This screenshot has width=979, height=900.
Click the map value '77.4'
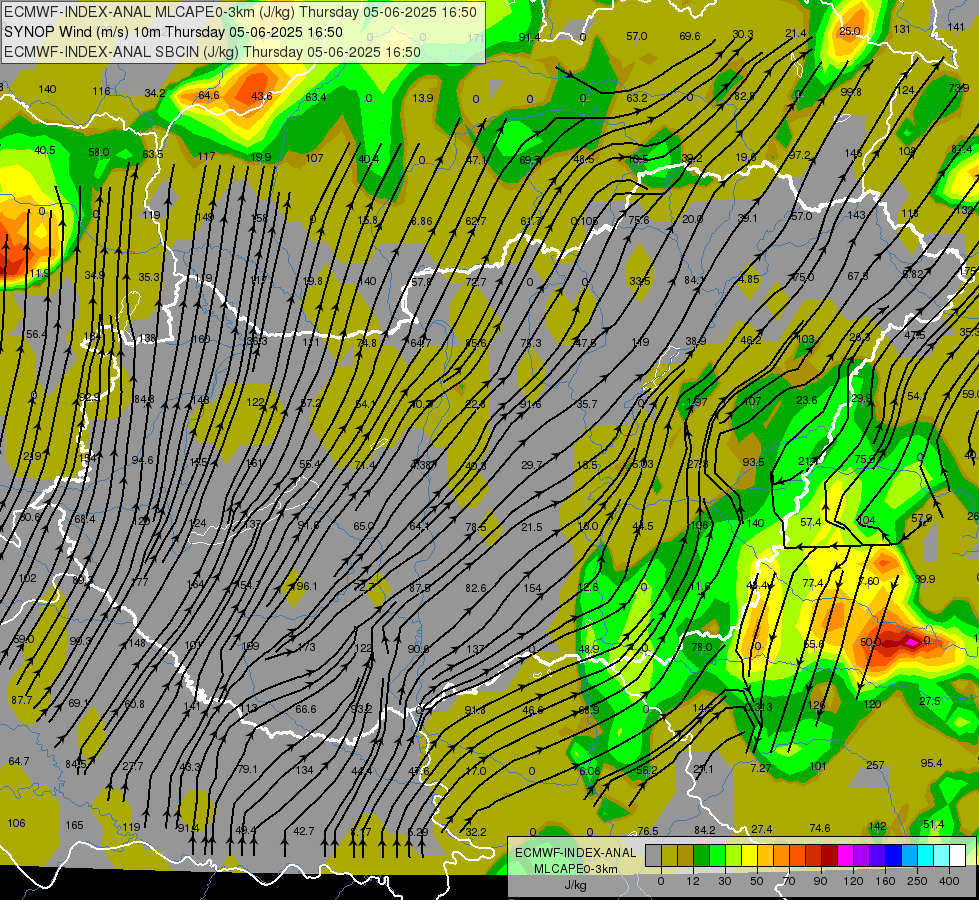813,583
